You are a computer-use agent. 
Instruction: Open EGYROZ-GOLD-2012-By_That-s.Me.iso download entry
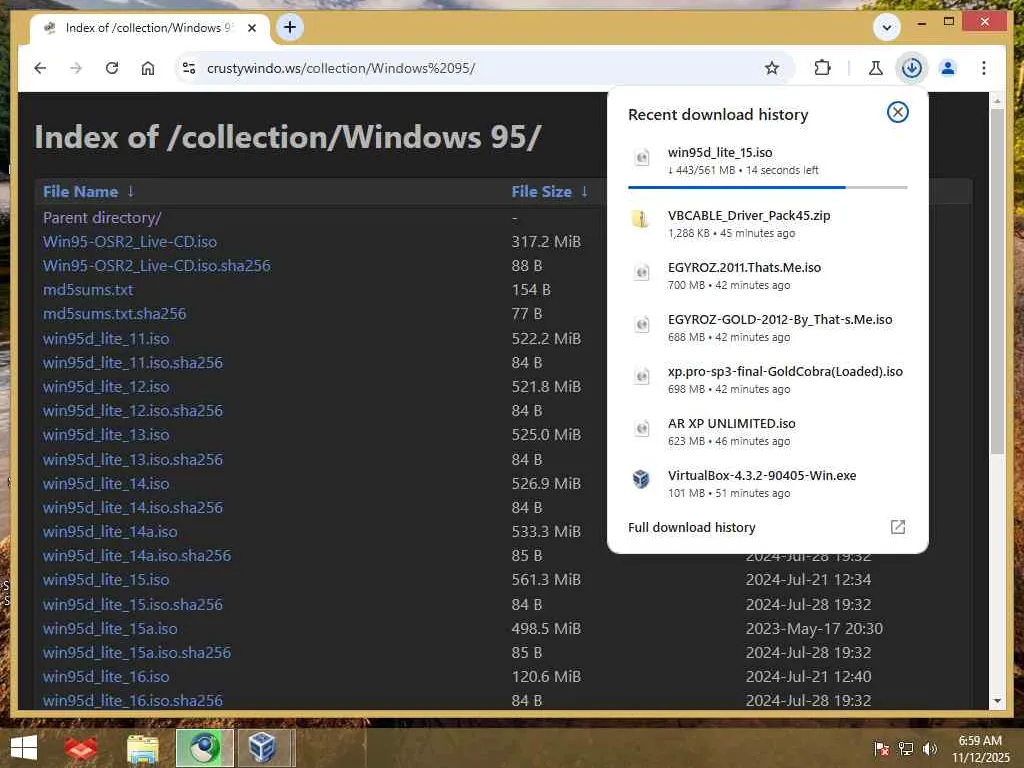pyautogui.click(x=767, y=328)
